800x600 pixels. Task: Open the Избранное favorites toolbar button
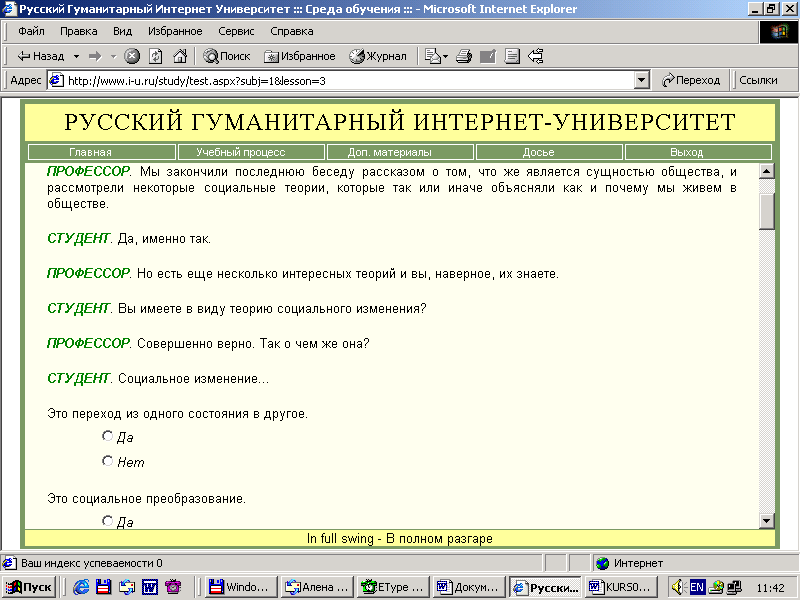[x=299, y=56]
